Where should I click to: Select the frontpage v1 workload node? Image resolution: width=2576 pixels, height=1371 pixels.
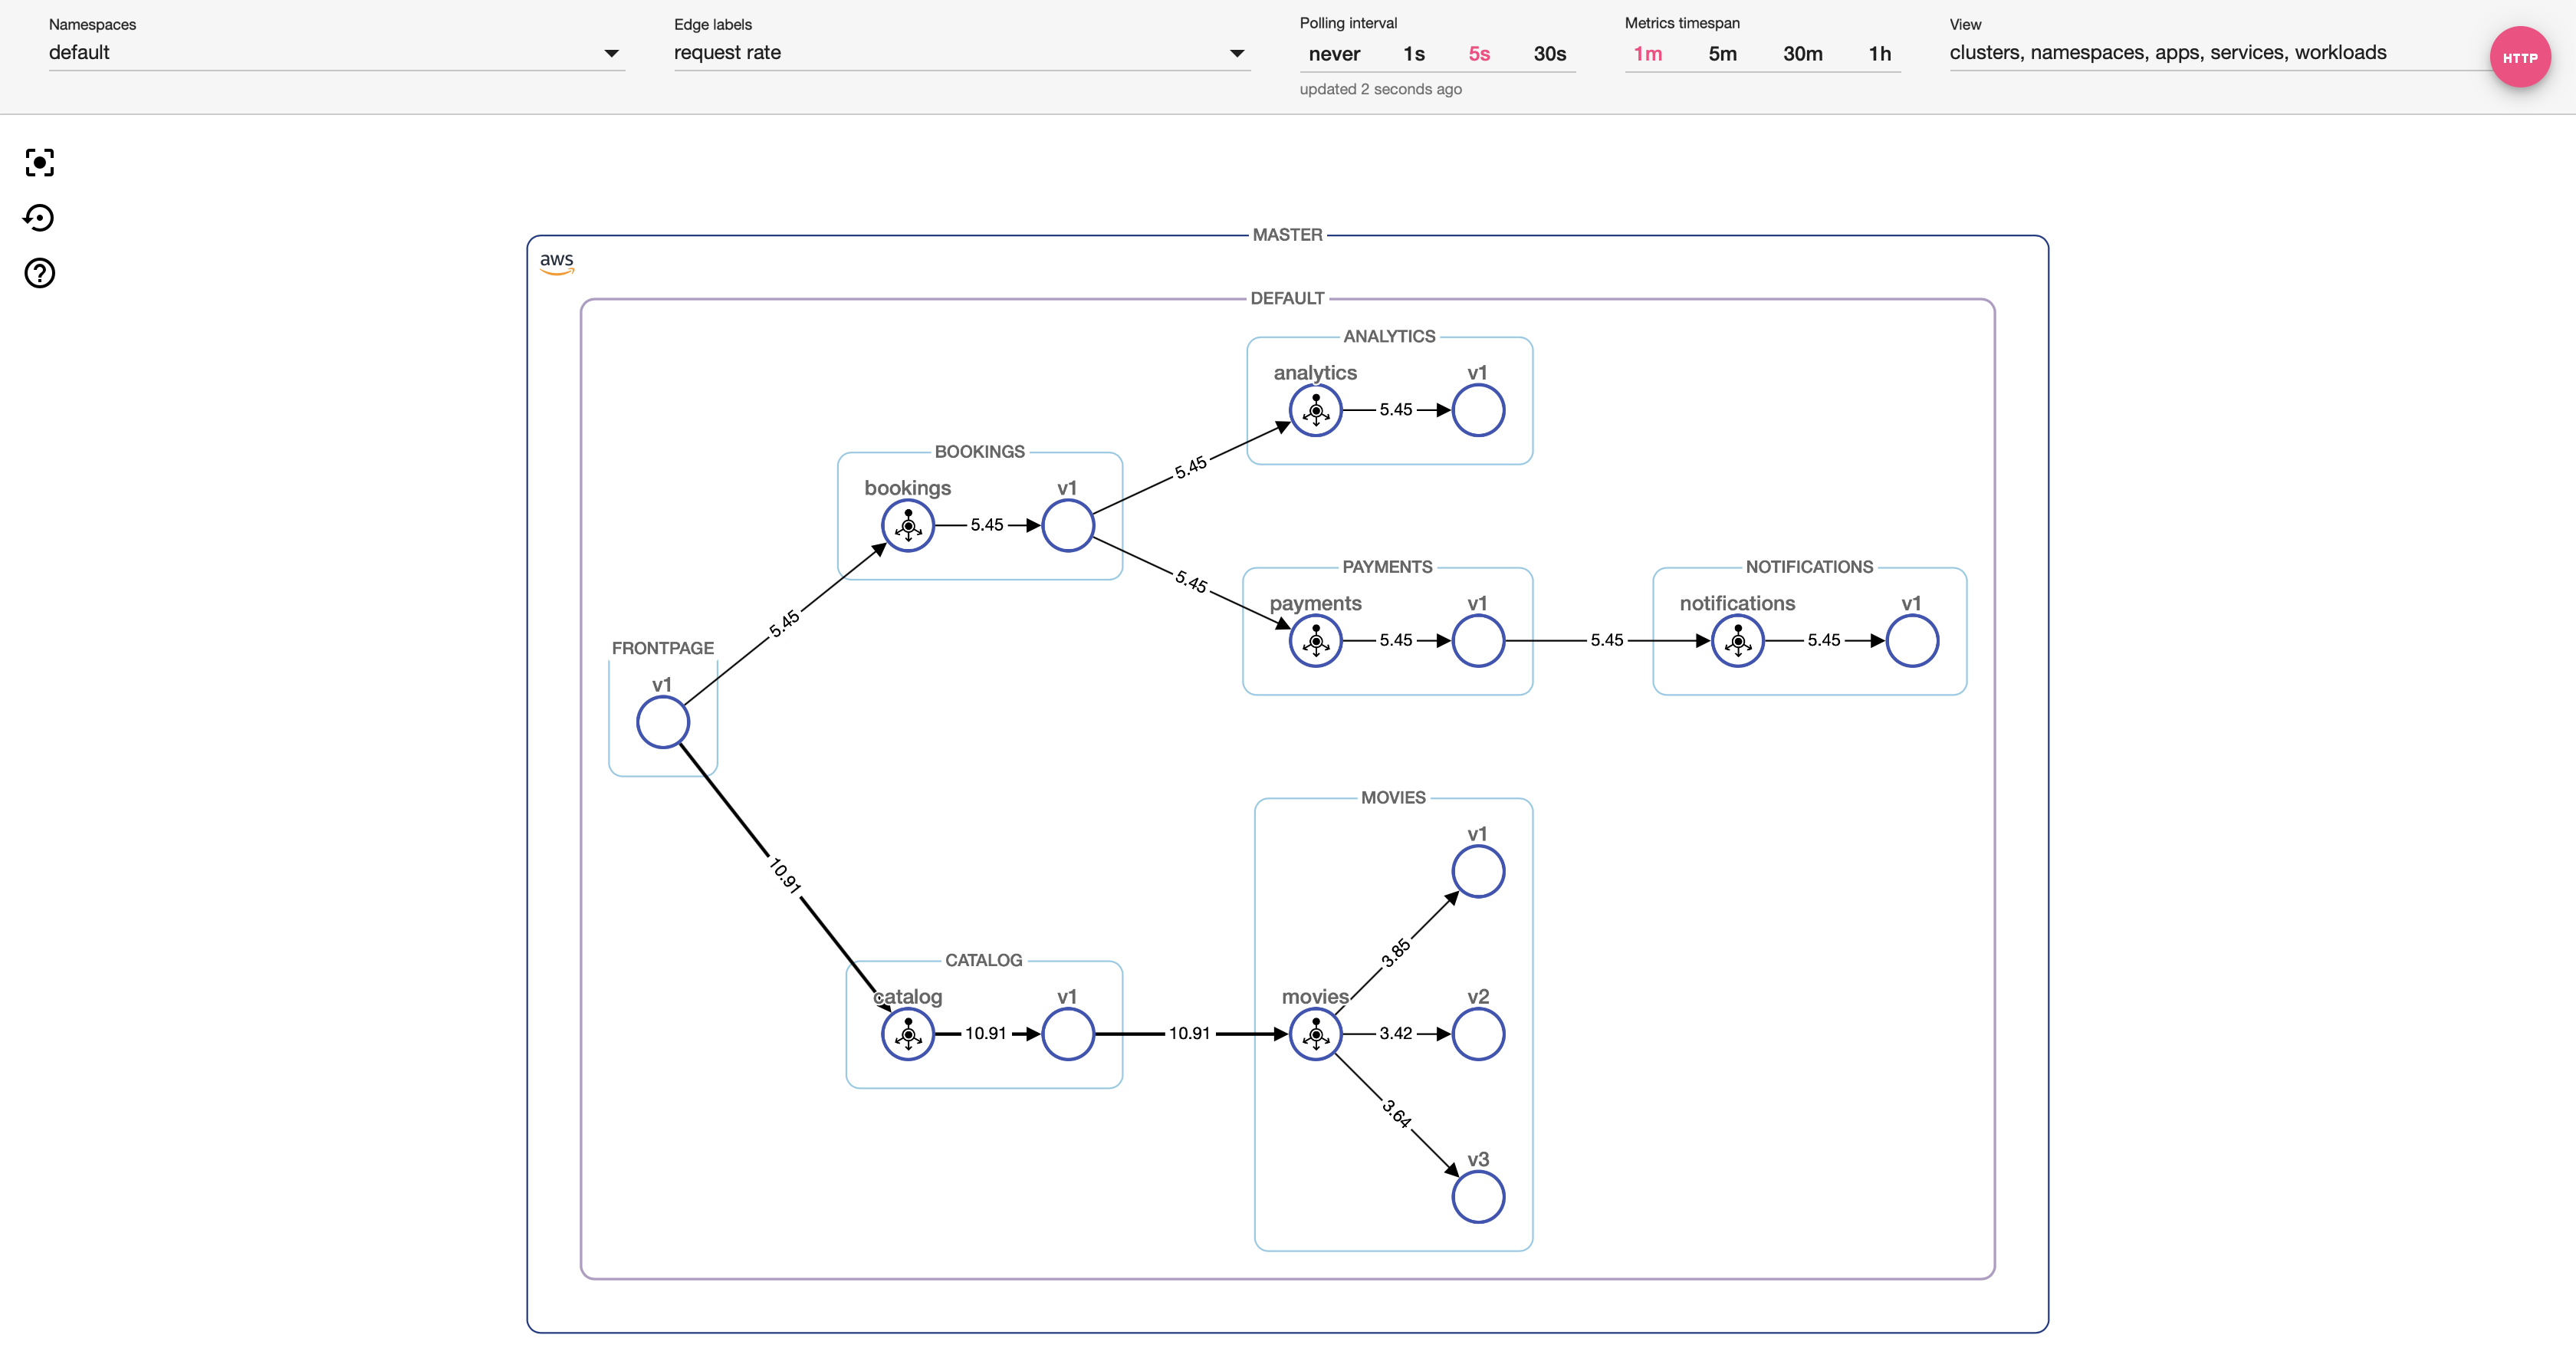[663, 722]
